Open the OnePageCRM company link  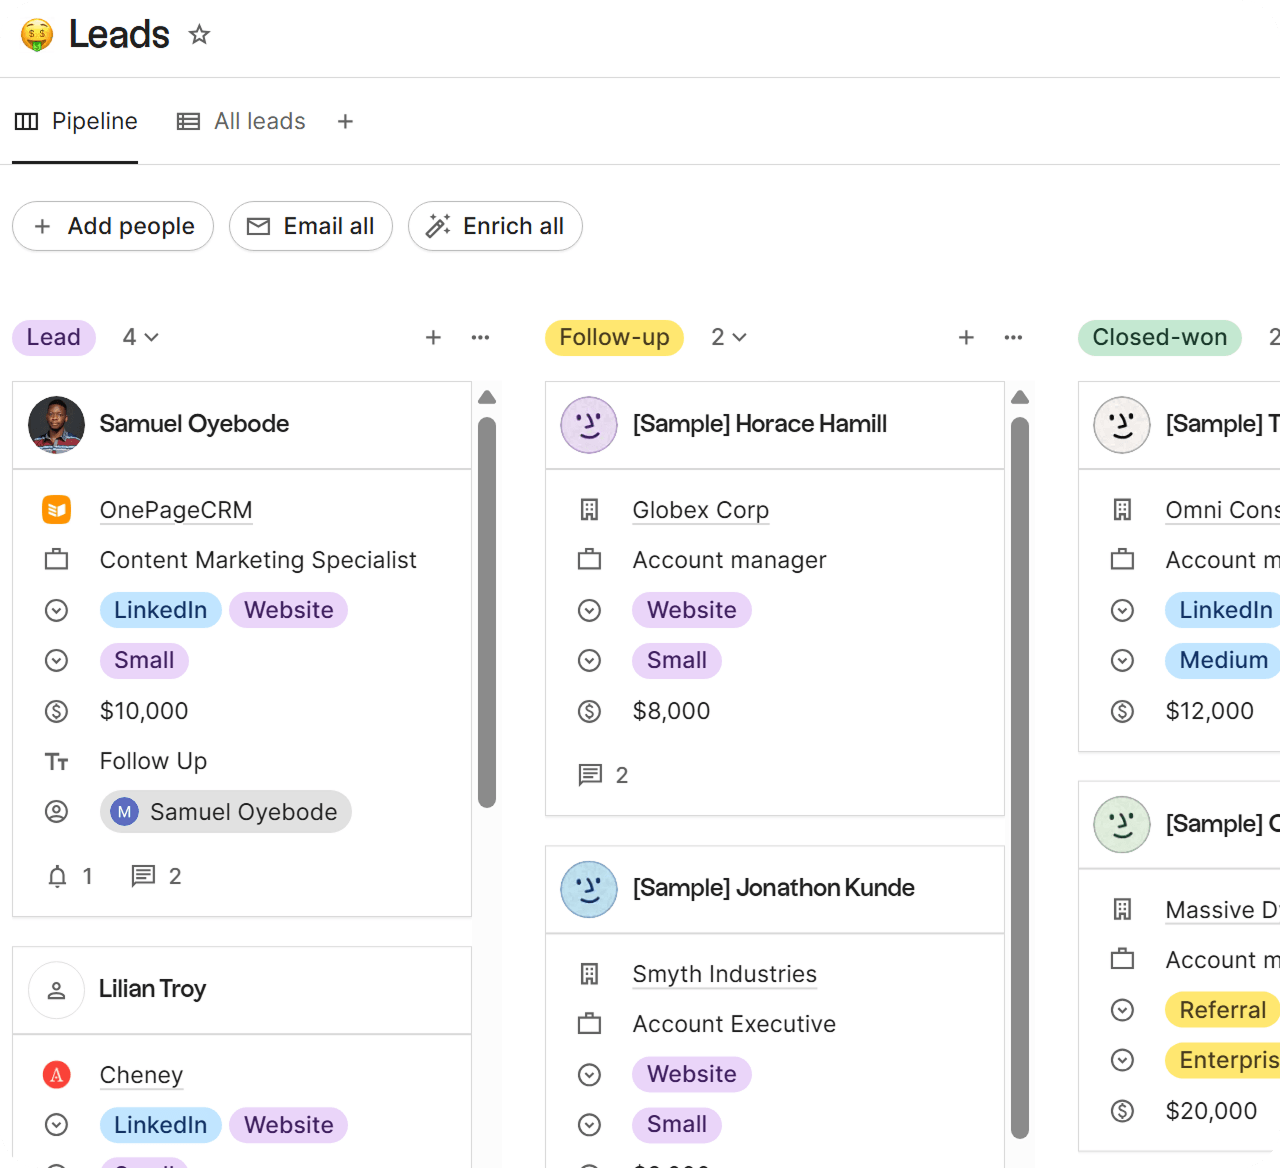click(176, 510)
